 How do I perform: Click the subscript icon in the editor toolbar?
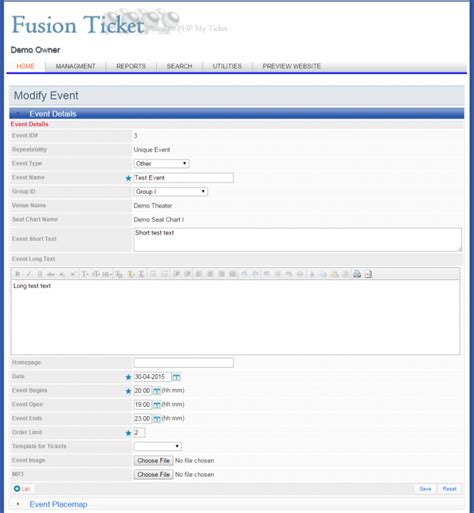(62, 274)
